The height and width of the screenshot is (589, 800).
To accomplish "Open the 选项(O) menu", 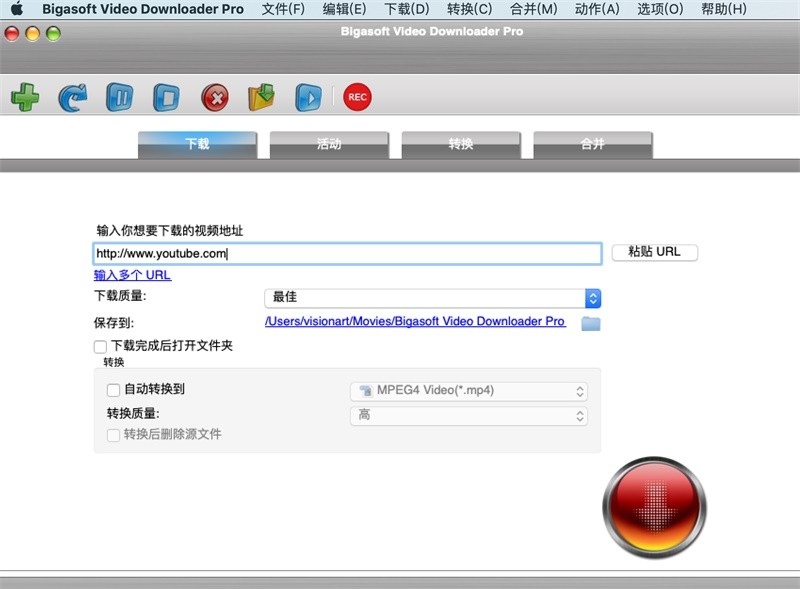I will [660, 9].
